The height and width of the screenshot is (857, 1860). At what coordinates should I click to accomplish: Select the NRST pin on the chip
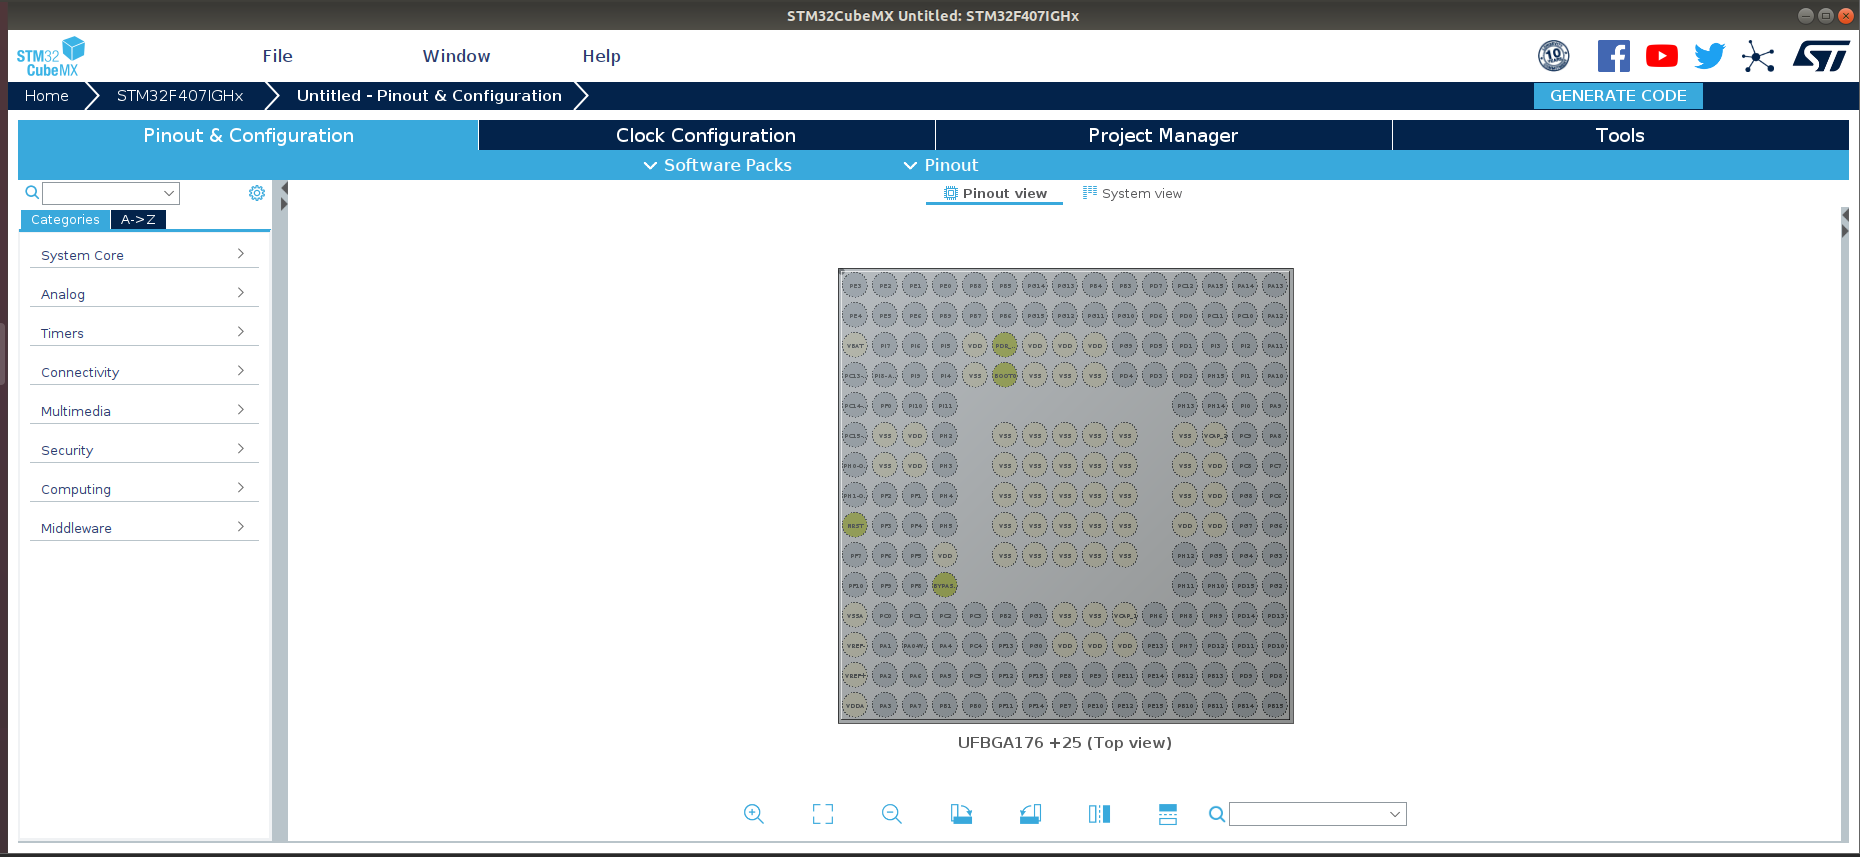tap(855, 526)
